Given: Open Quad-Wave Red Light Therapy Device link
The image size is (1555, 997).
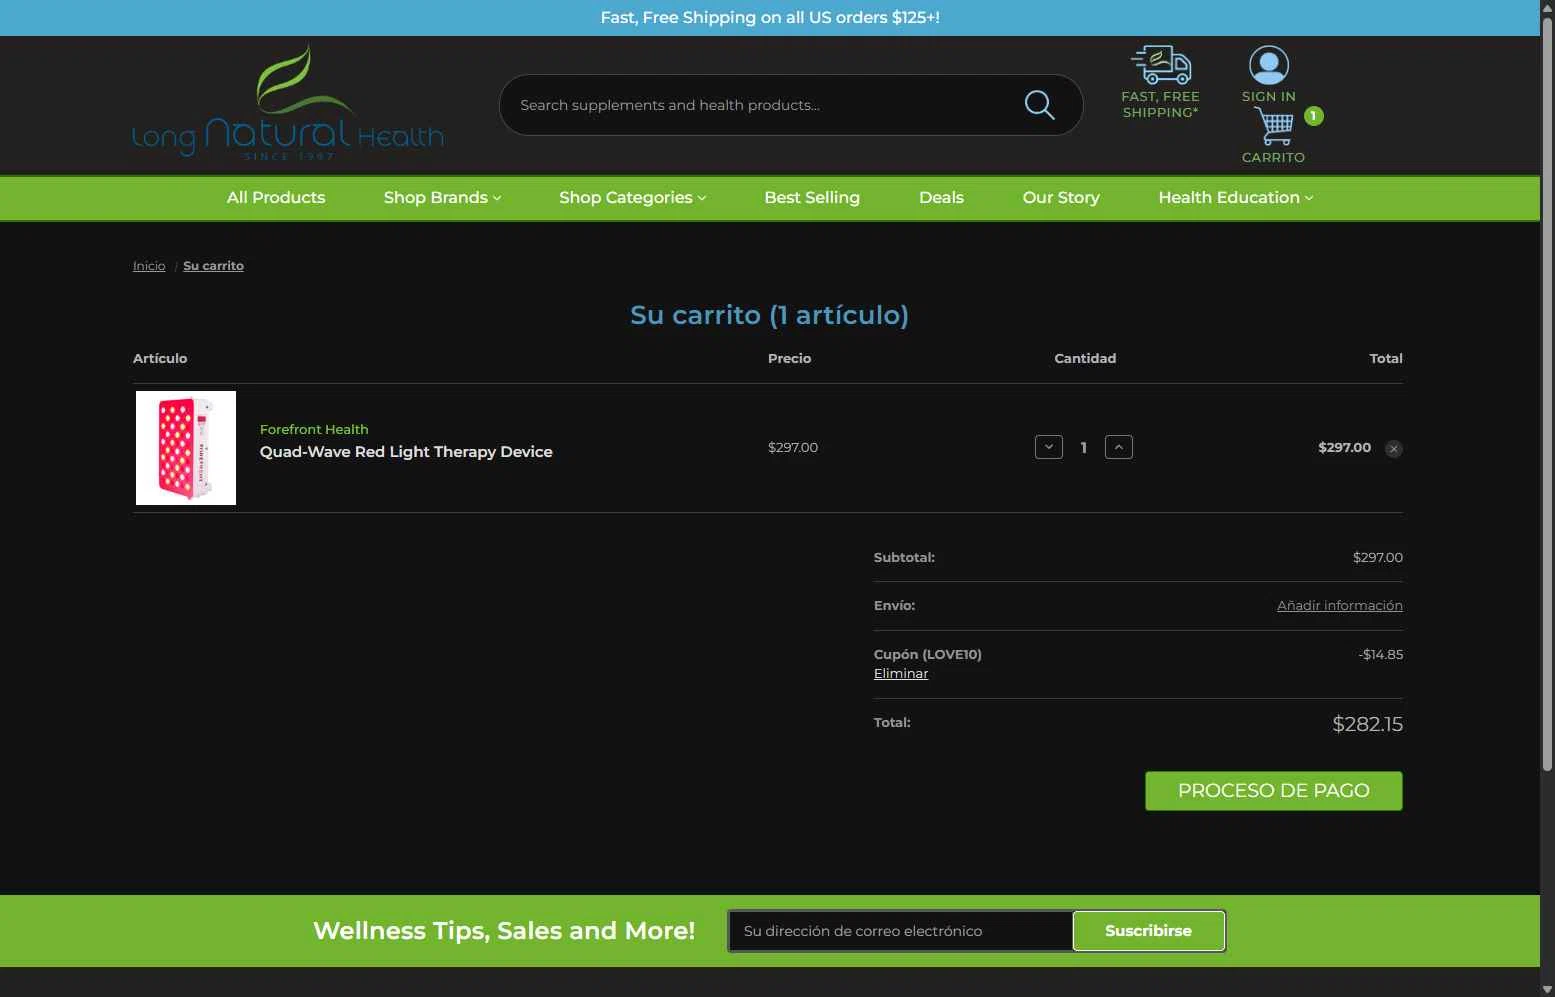Looking at the screenshot, I should click(x=406, y=452).
